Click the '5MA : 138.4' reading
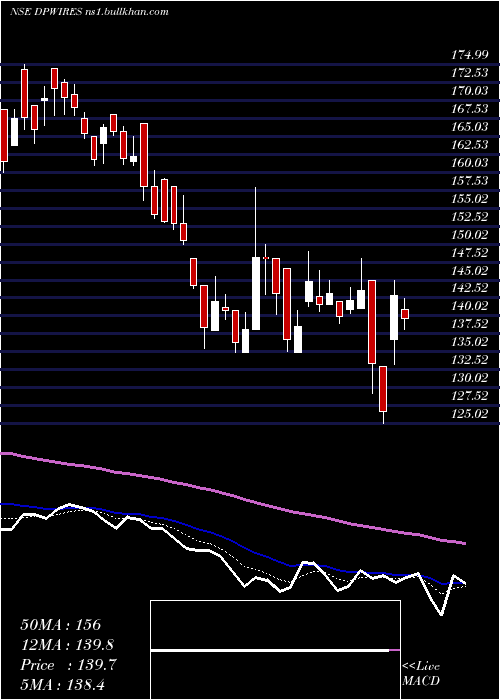The image size is (500, 700). (x=62, y=685)
